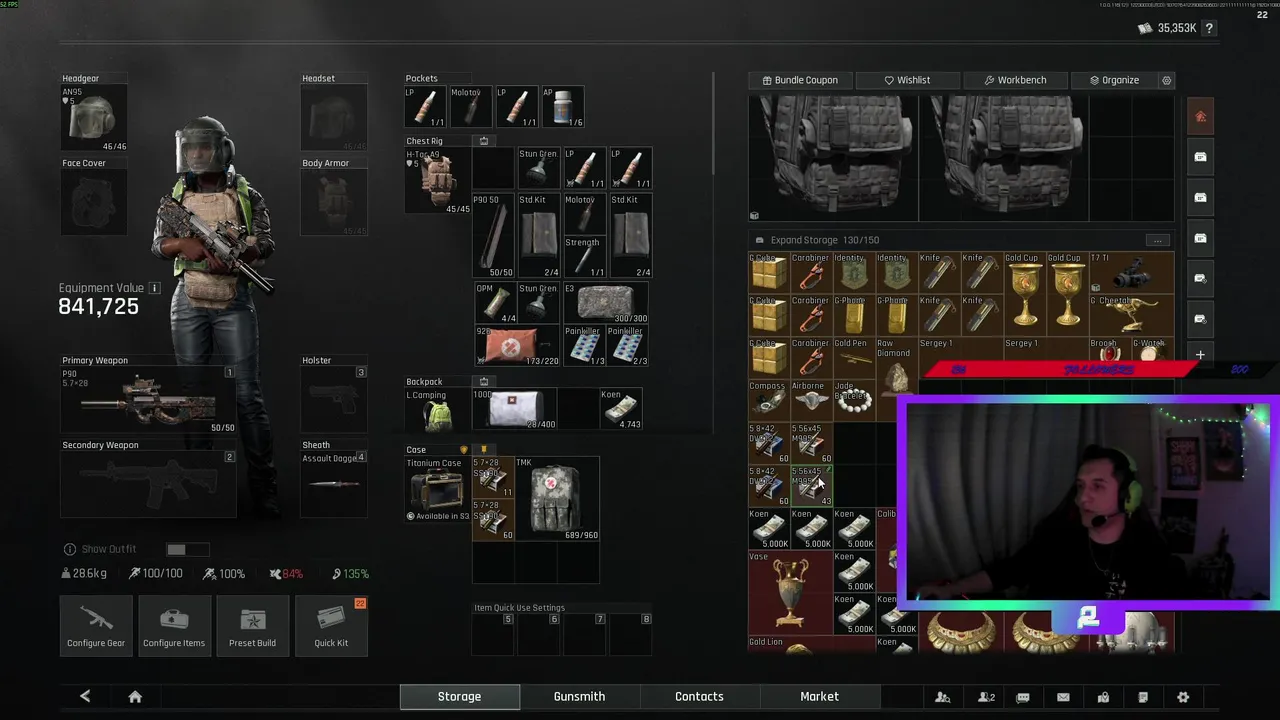Select the Jade Bracelet item

tap(854, 400)
